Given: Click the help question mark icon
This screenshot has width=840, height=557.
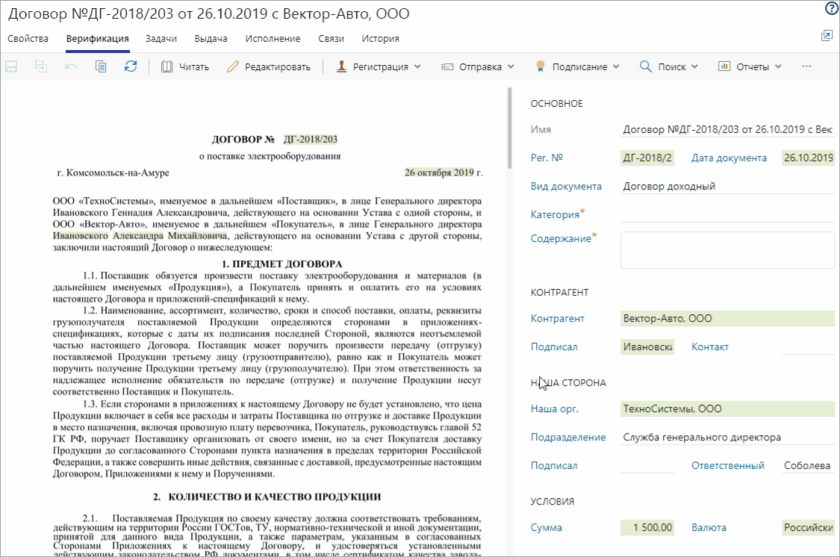Looking at the screenshot, I should point(830,8).
